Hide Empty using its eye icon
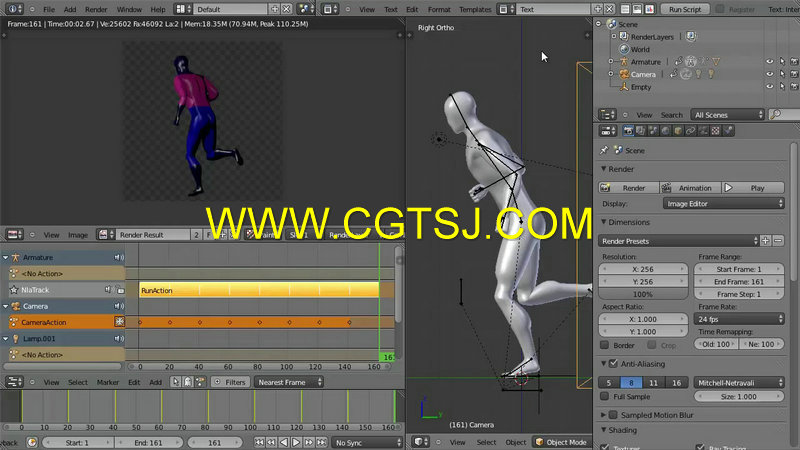Screen dimensions: 800x450 [x=769, y=87]
